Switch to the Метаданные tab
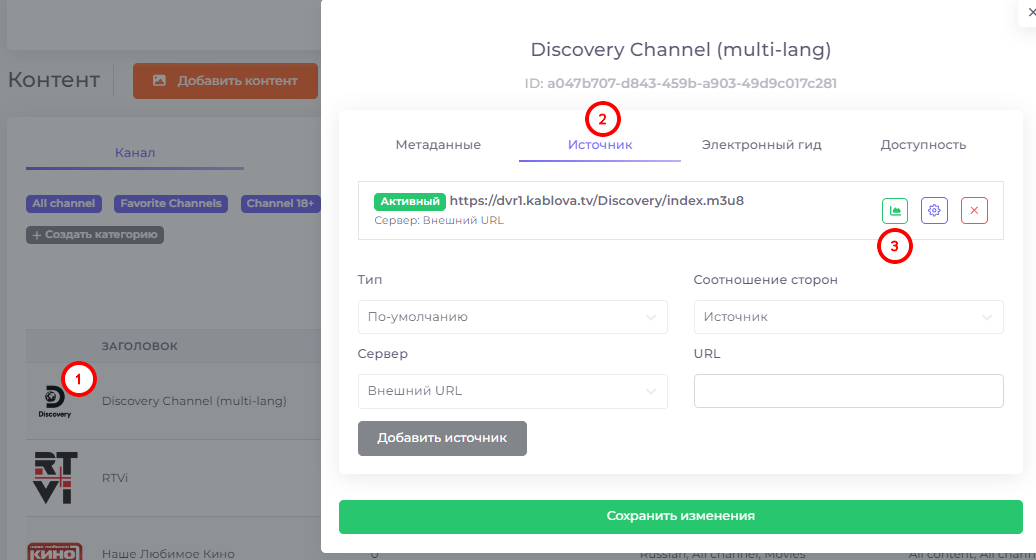Viewport: 1036px width, 560px height. [438, 145]
